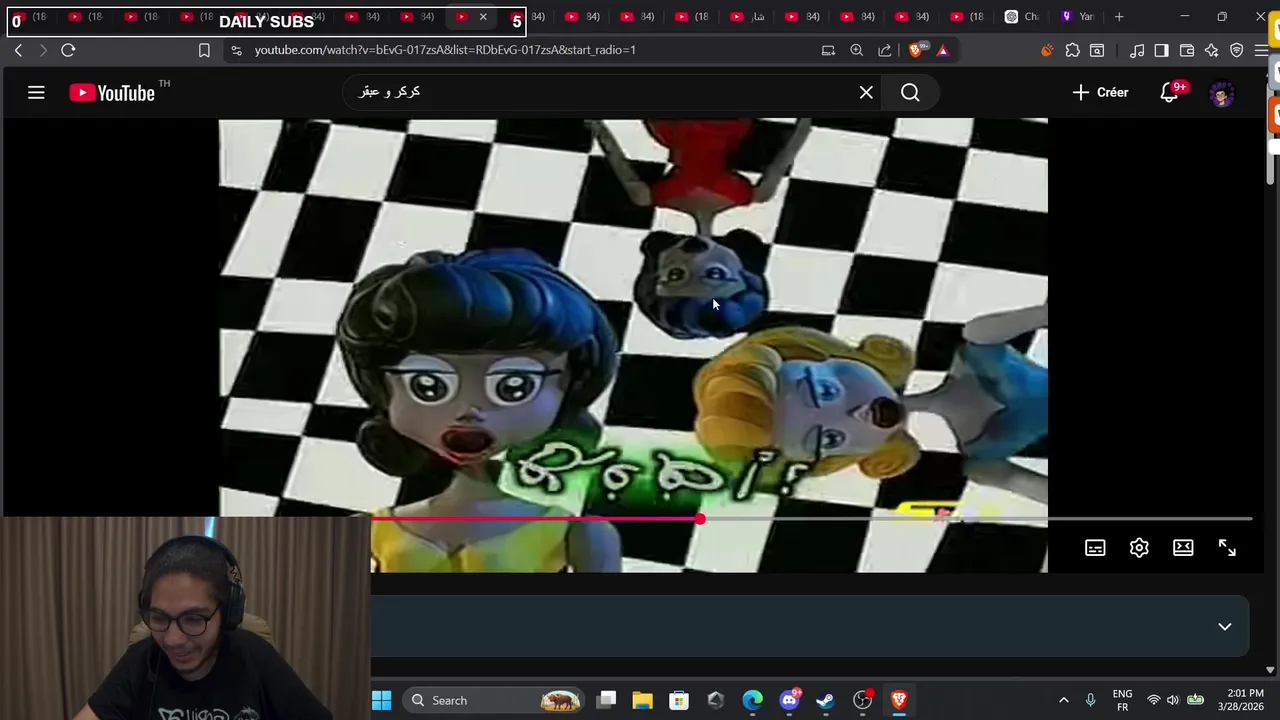Open Microsoft Edge from the taskbar
The height and width of the screenshot is (720, 1280).
click(752, 700)
